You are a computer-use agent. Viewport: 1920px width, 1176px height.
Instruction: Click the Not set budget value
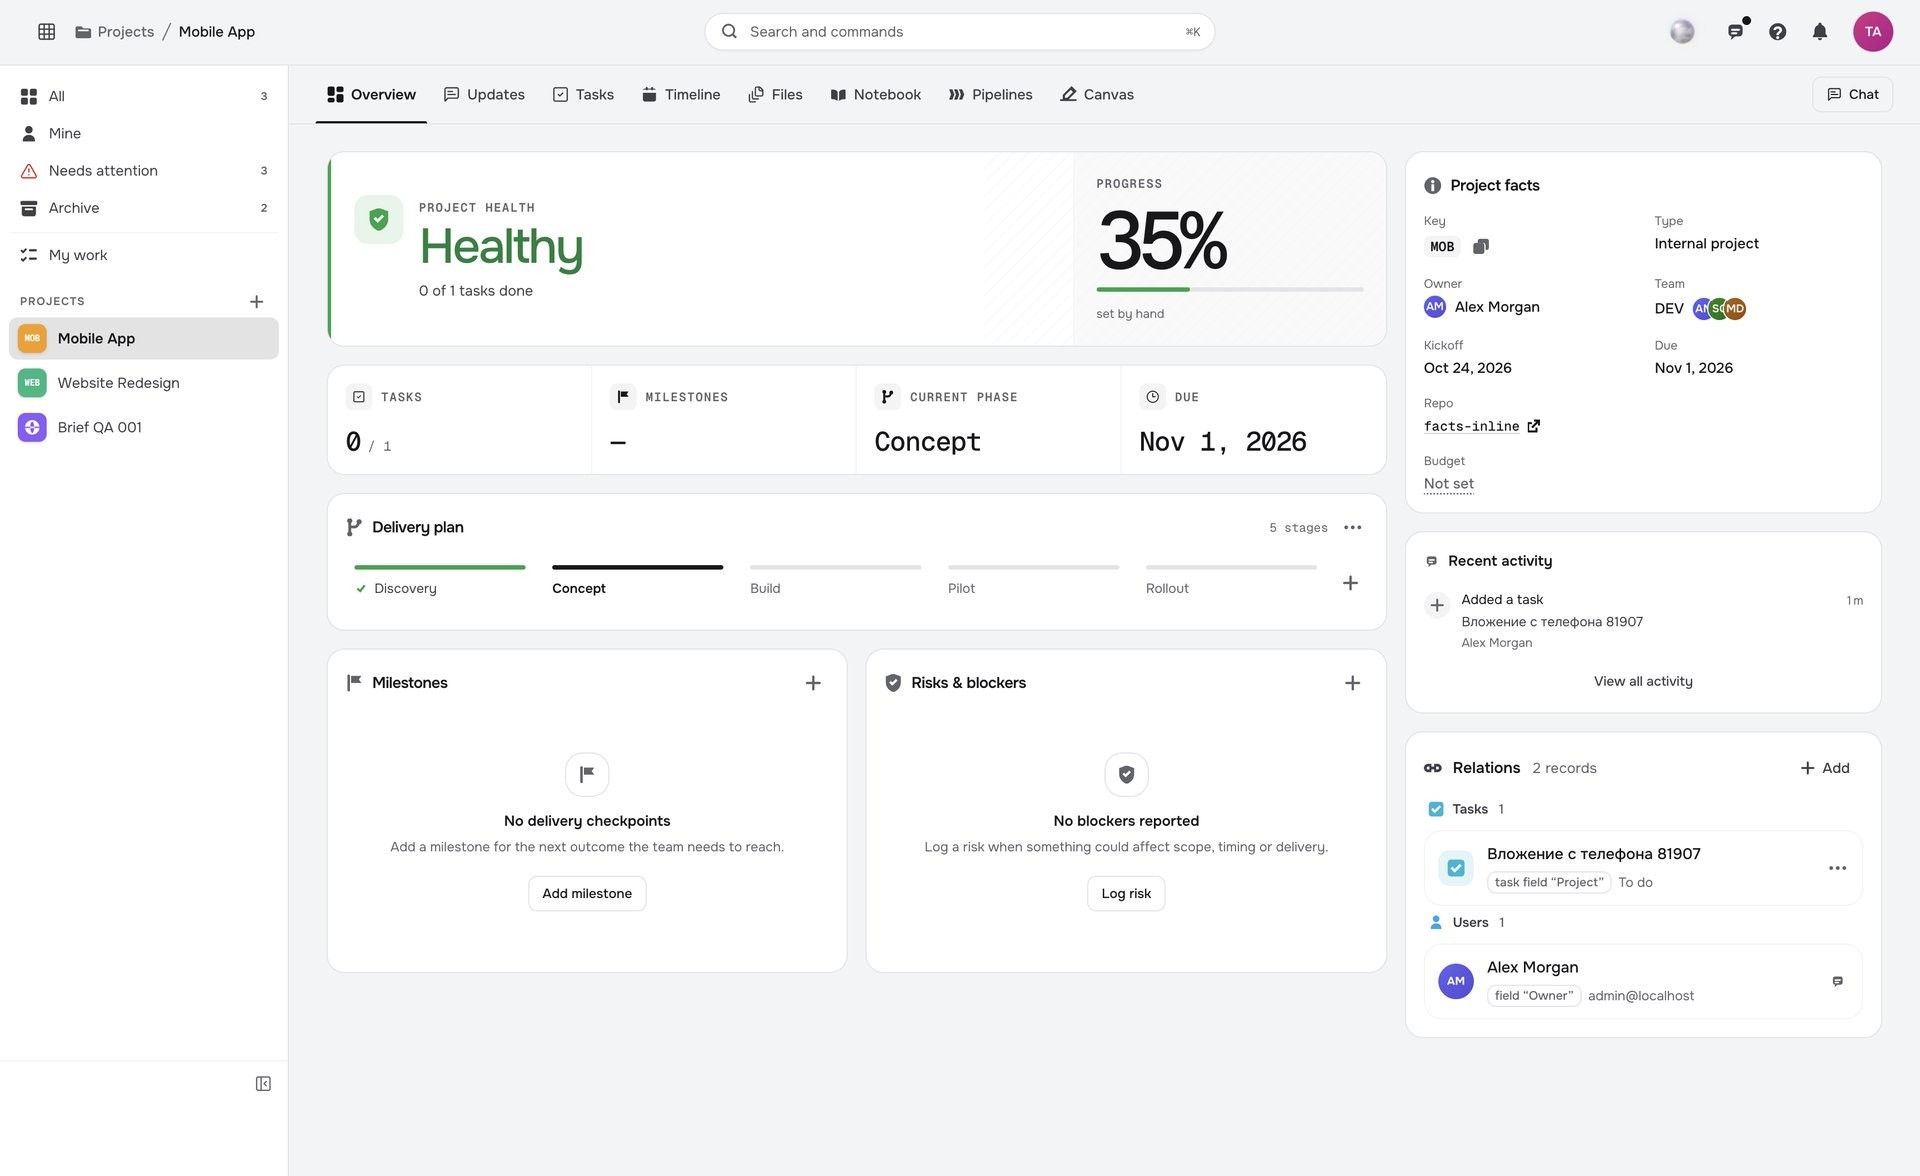pos(1448,484)
